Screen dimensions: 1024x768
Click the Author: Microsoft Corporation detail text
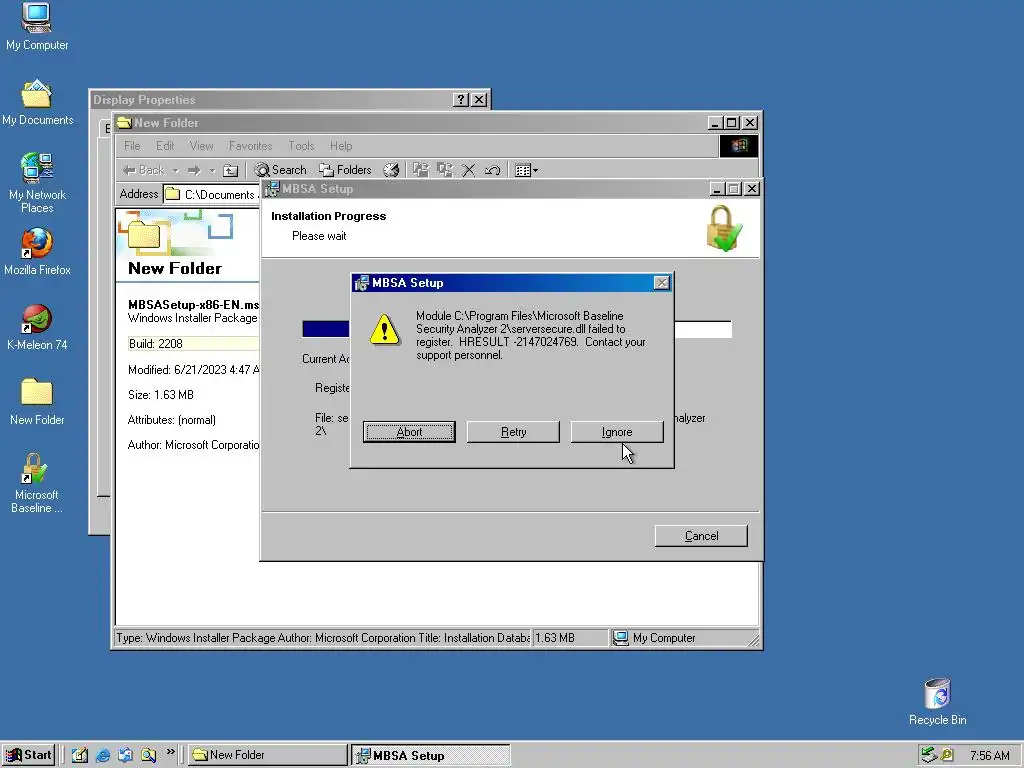pyautogui.click(x=193, y=445)
